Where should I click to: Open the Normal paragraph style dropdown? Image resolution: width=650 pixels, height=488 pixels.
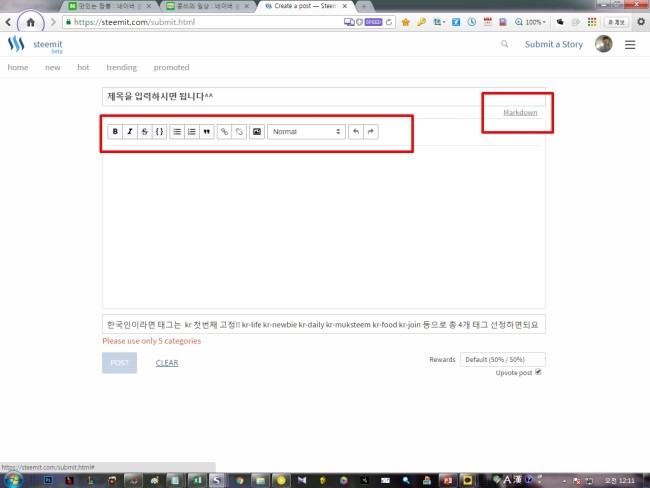click(306, 131)
